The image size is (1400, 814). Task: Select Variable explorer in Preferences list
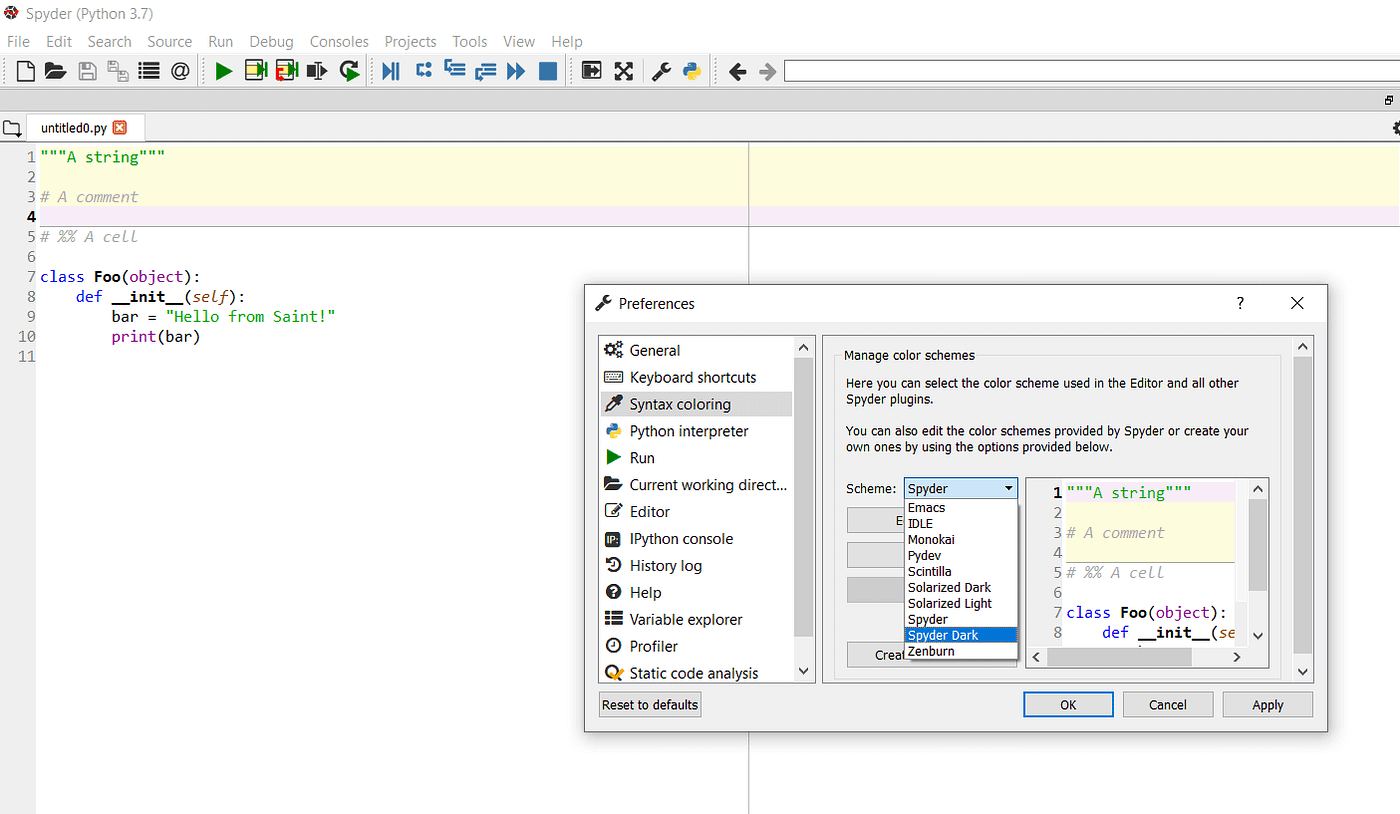coord(696,620)
